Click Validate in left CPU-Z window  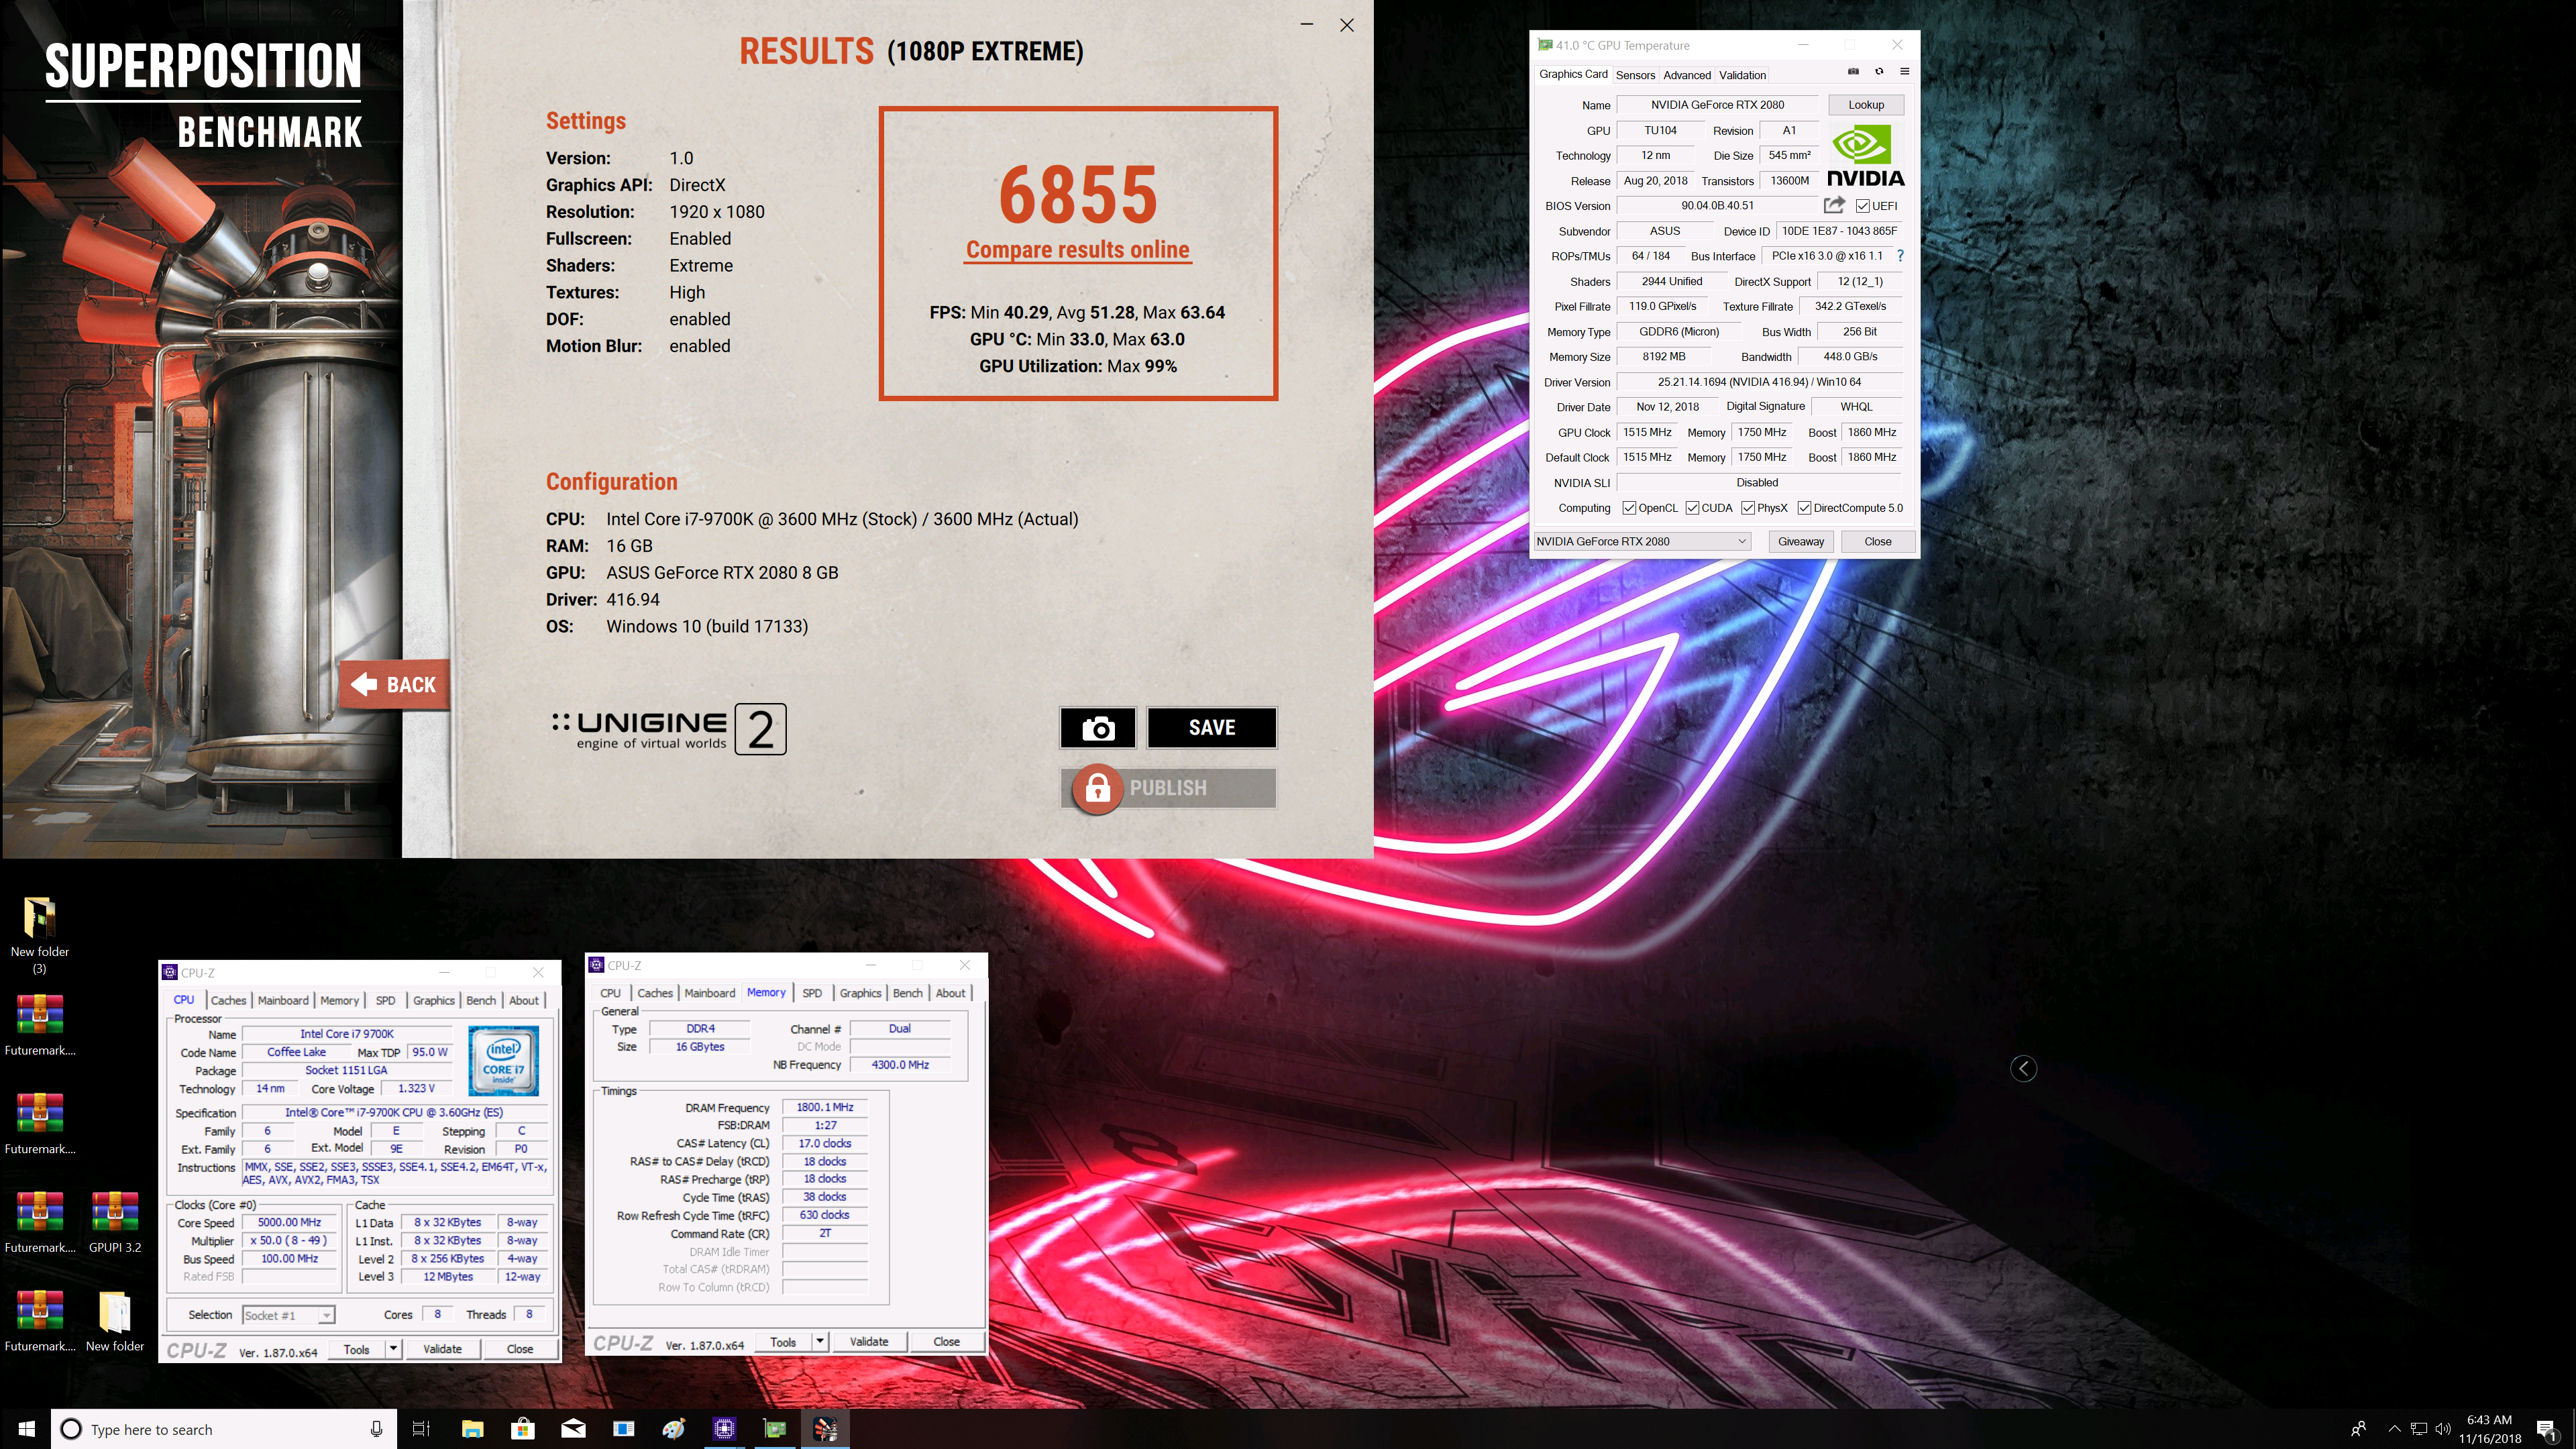(442, 1349)
